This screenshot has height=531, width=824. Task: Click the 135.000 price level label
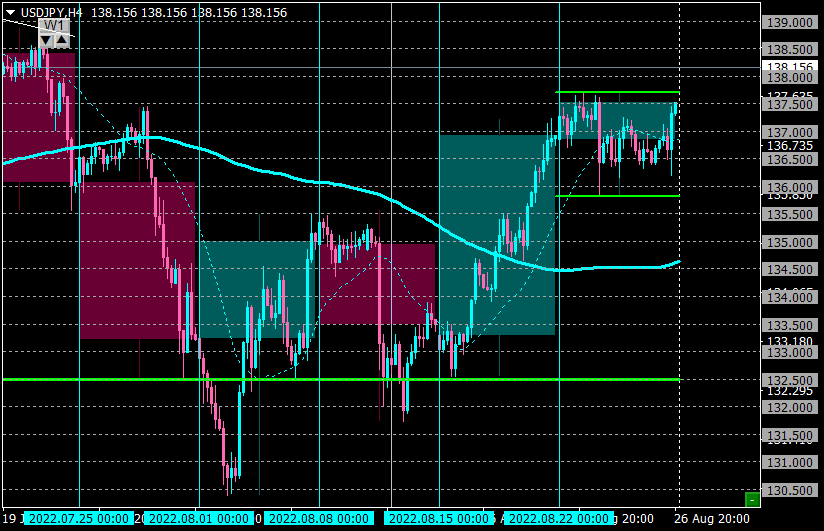[790, 242]
